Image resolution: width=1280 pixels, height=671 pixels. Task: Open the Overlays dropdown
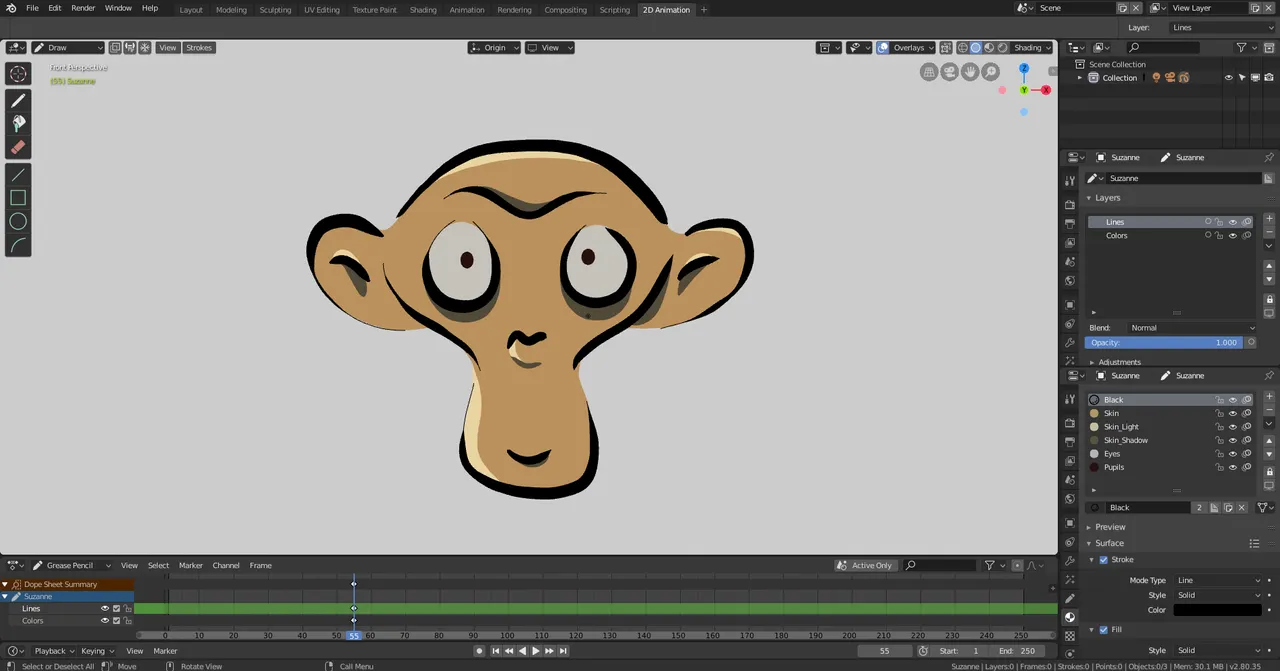913,48
